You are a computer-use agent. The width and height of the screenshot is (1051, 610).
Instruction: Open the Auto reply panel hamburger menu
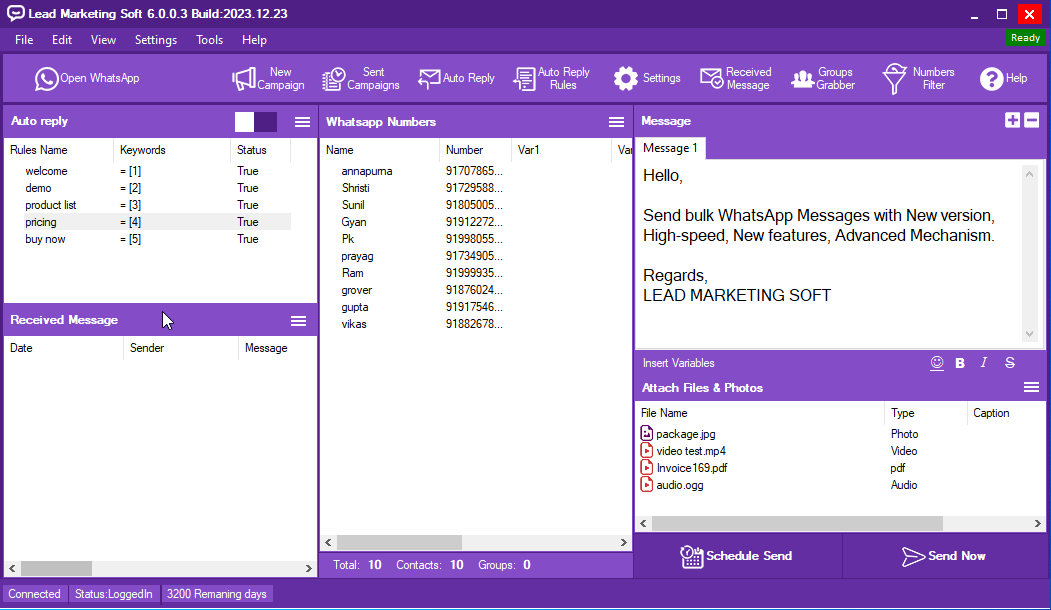302,122
